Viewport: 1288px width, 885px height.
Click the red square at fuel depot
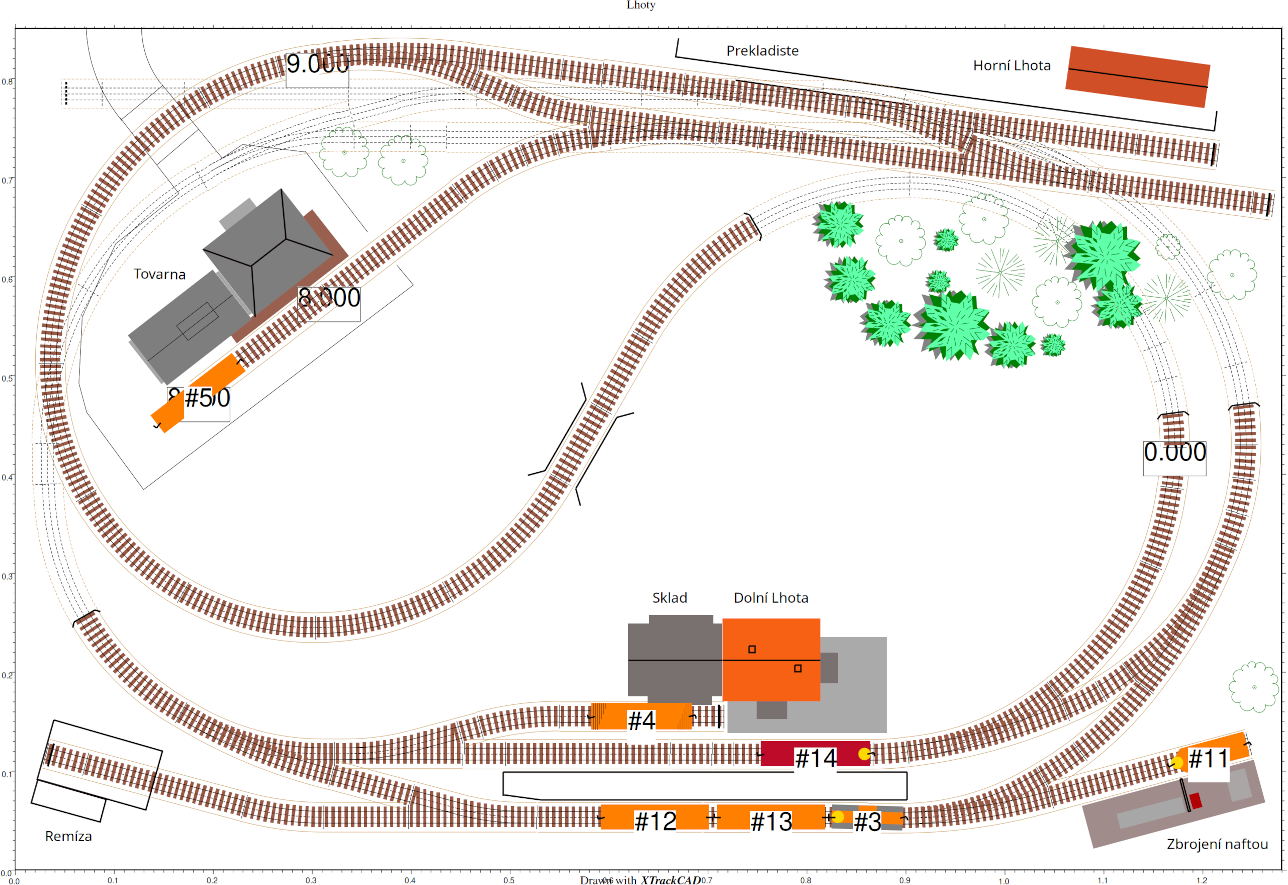coord(1195,801)
